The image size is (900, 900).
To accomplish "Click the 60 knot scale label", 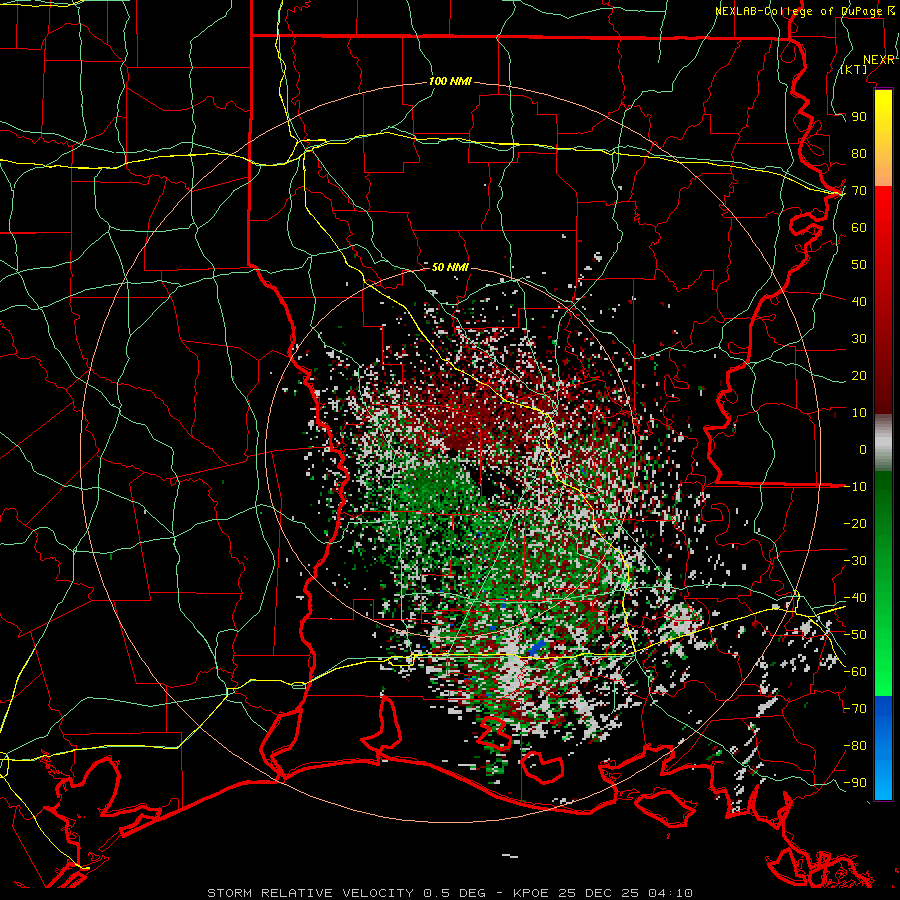I will click(x=859, y=227).
